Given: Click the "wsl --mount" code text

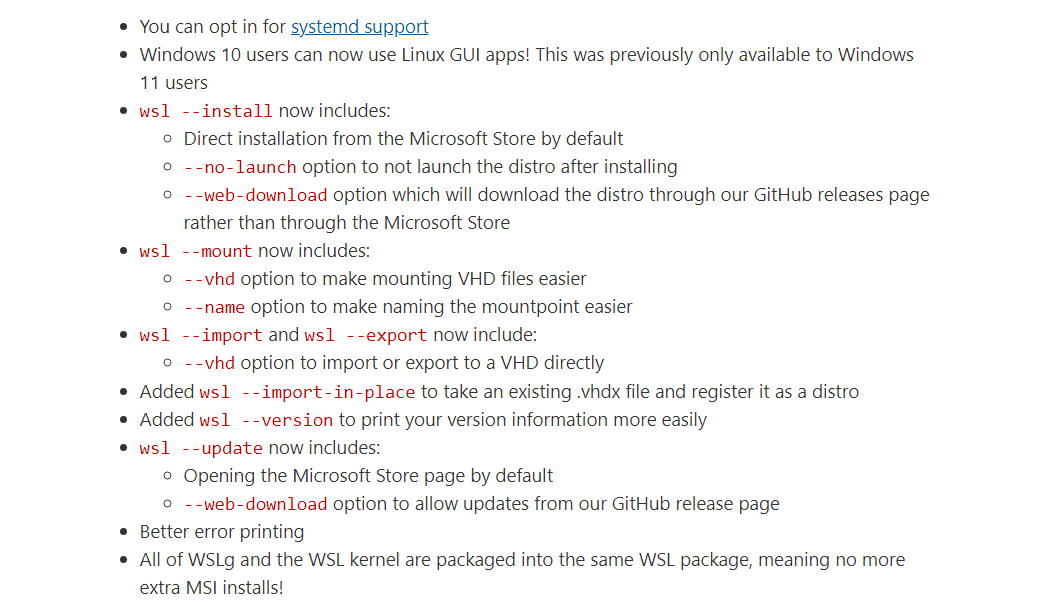Looking at the screenshot, I should [x=196, y=251].
